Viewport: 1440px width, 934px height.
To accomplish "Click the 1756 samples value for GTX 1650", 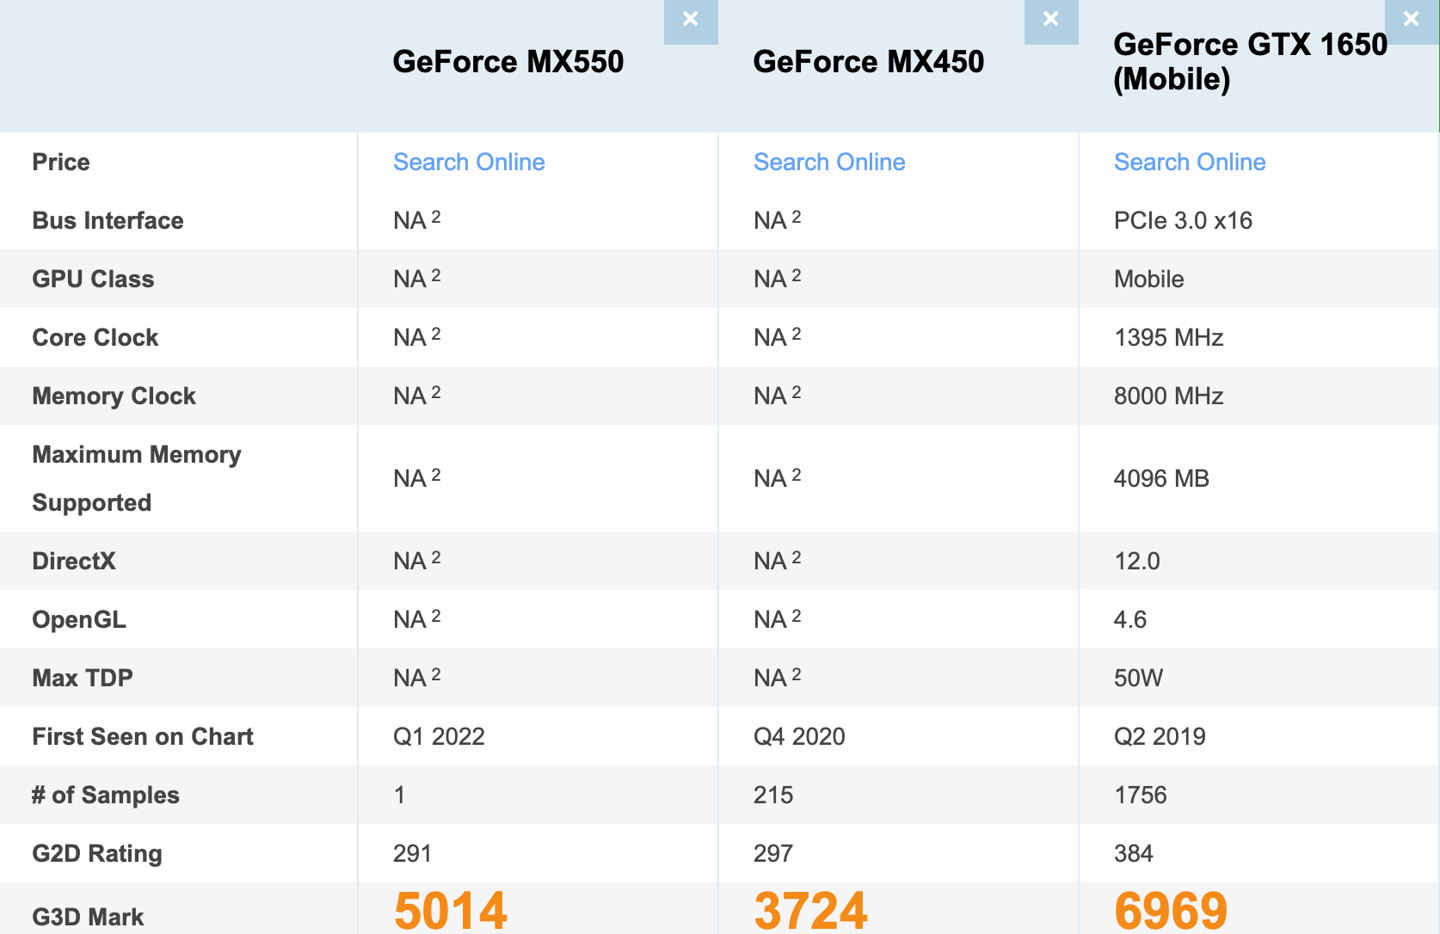I will pos(1140,795).
